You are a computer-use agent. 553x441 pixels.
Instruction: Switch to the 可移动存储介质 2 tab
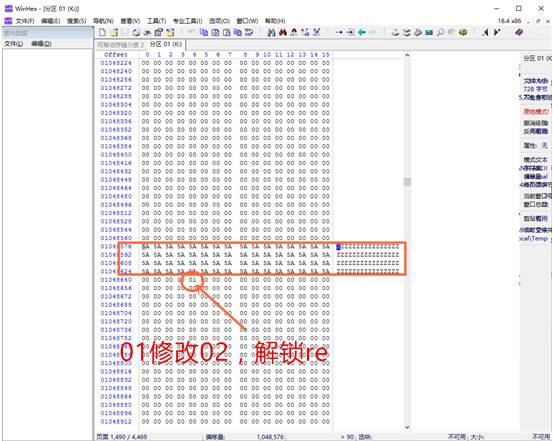(x=121, y=45)
